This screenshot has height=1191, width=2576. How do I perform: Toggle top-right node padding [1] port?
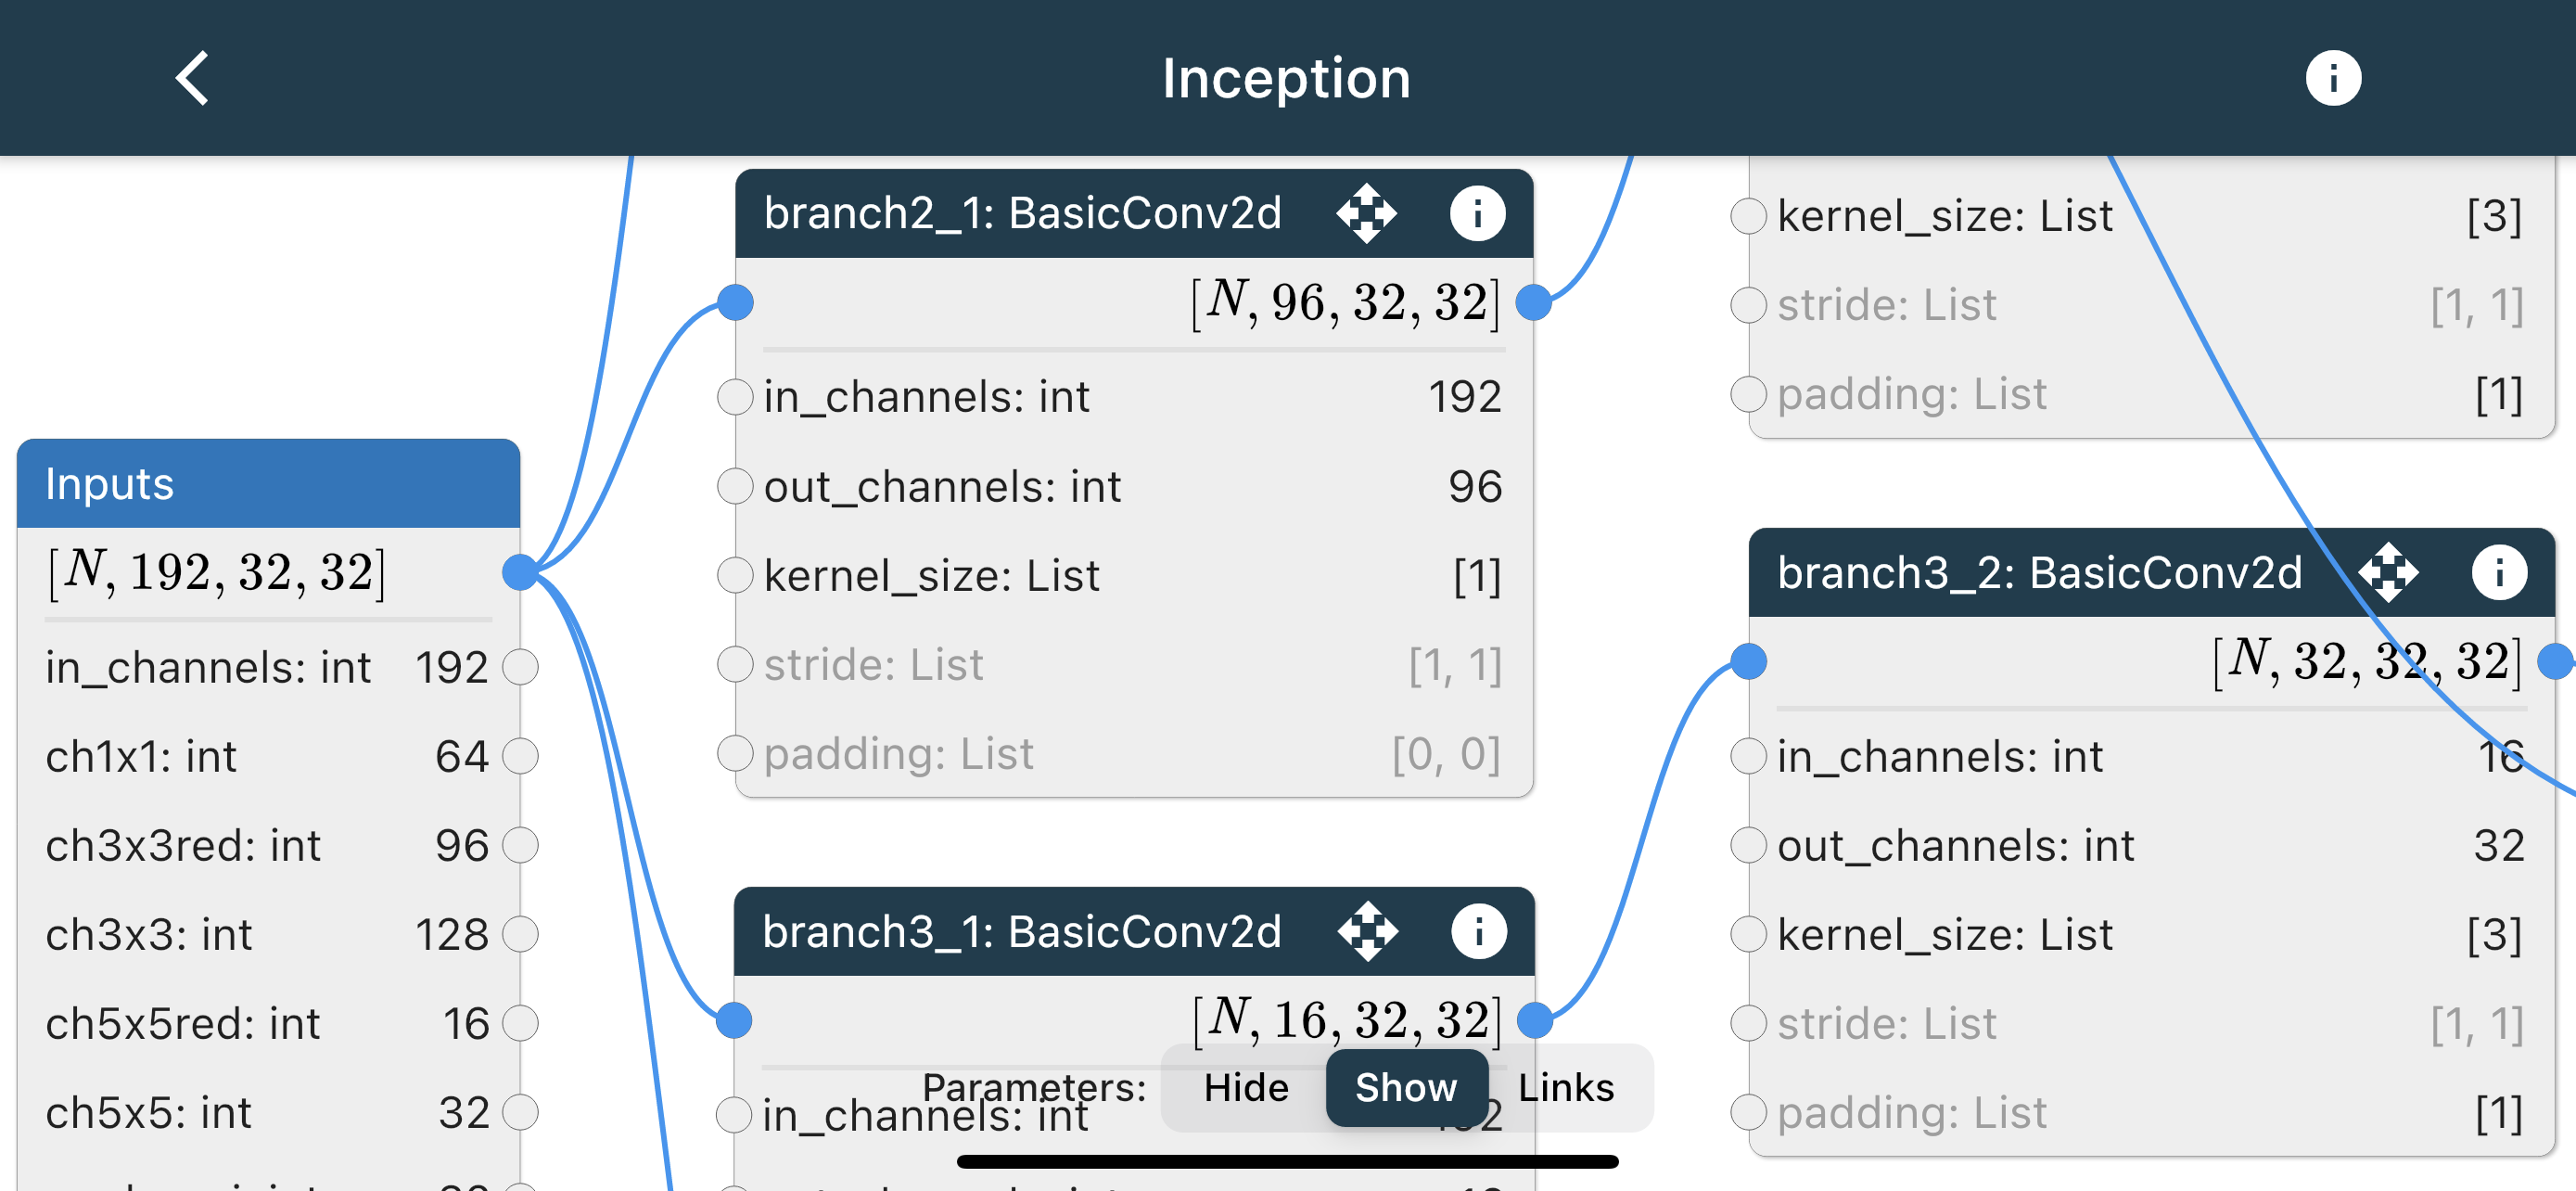tap(1748, 393)
